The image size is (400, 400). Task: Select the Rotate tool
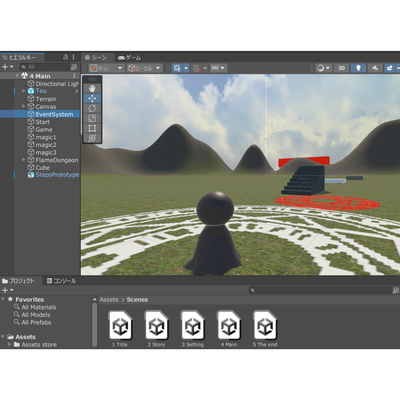point(92,108)
